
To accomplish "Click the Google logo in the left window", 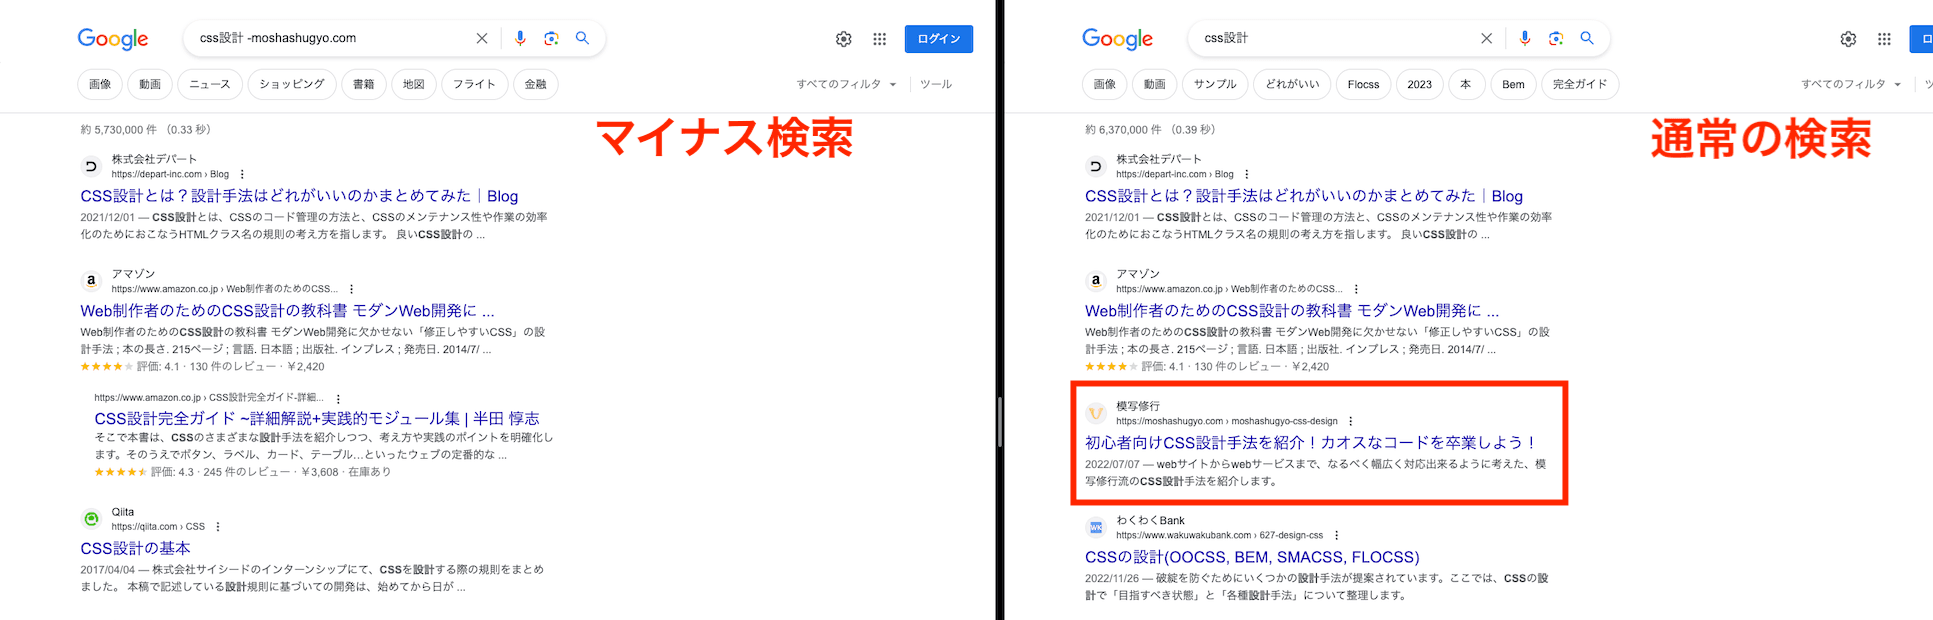I will click(x=113, y=39).
